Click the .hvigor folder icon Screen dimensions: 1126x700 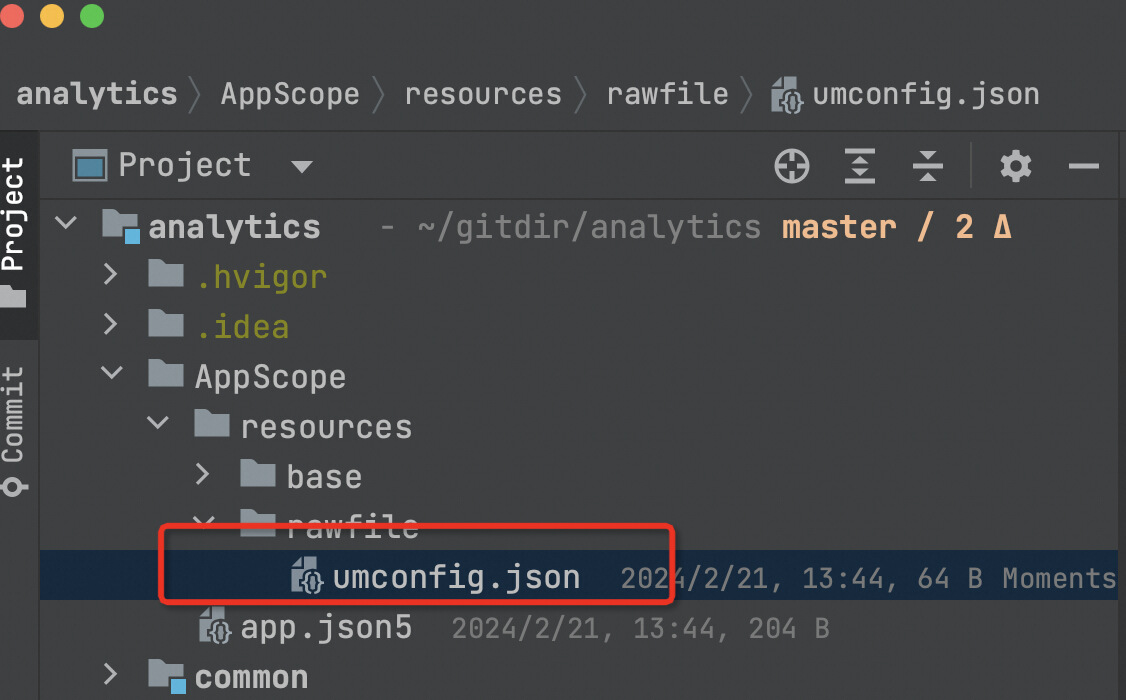click(166, 274)
